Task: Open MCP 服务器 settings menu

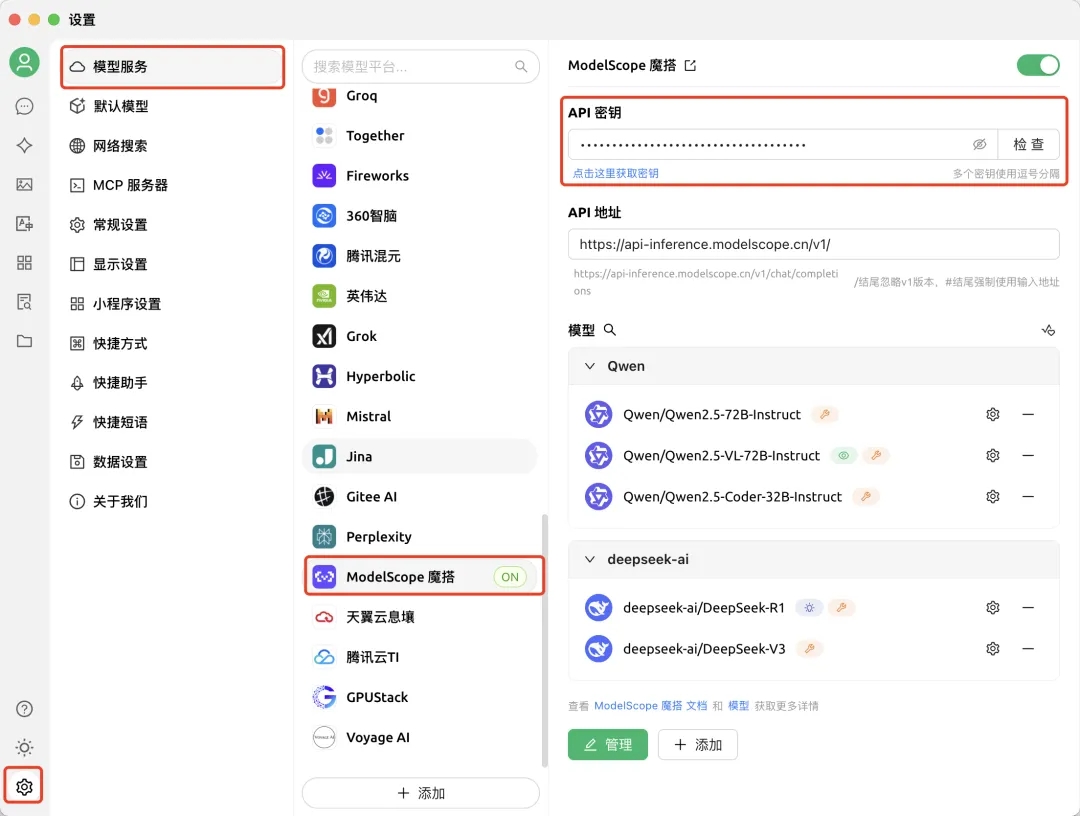Action: (x=172, y=185)
